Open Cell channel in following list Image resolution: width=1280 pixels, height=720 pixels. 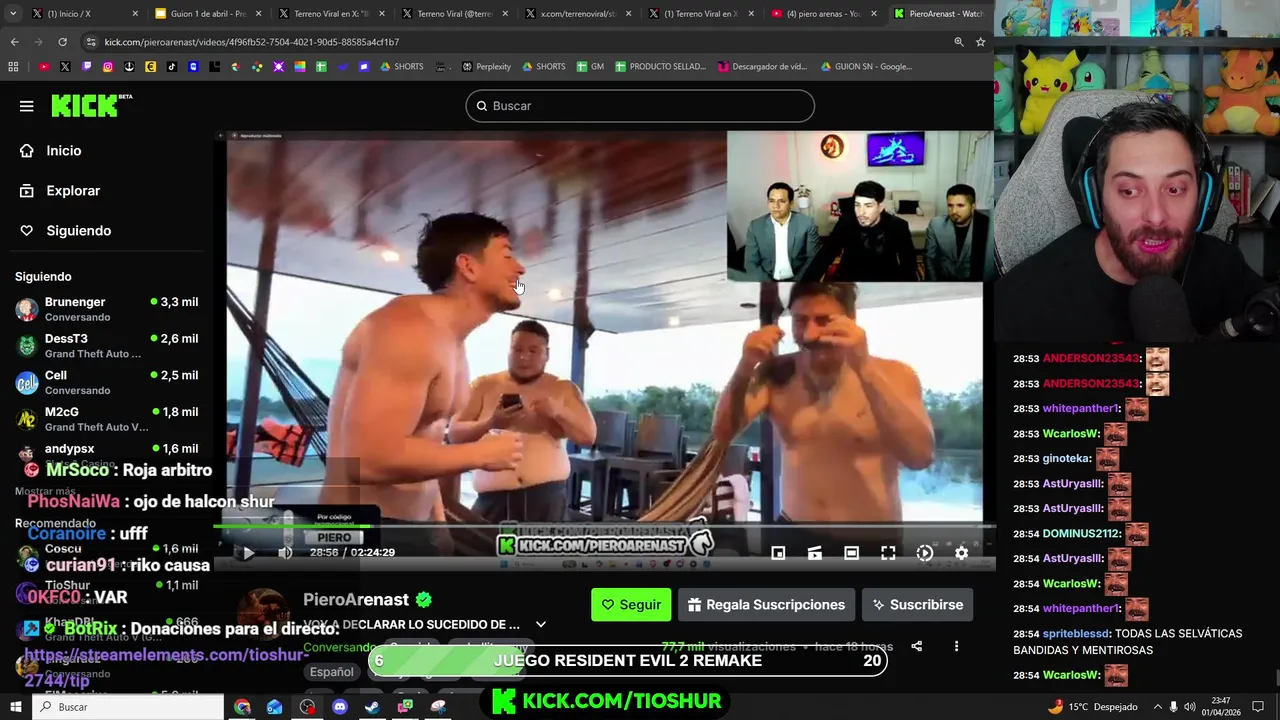pyautogui.click(x=106, y=382)
